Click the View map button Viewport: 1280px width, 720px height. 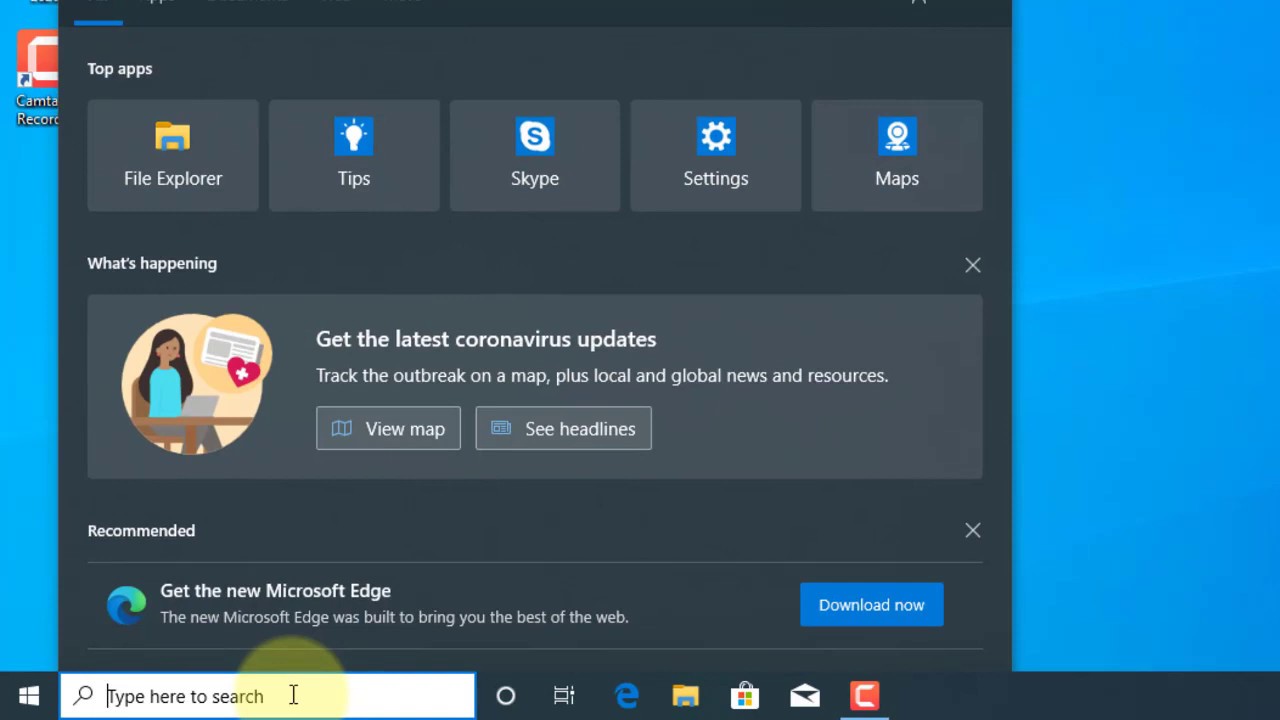388,428
